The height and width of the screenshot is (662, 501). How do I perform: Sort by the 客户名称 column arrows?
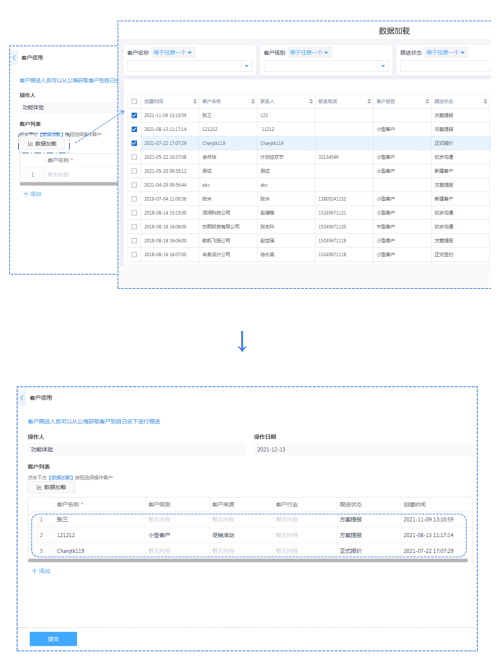pyautogui.click(x=253, y=101)
